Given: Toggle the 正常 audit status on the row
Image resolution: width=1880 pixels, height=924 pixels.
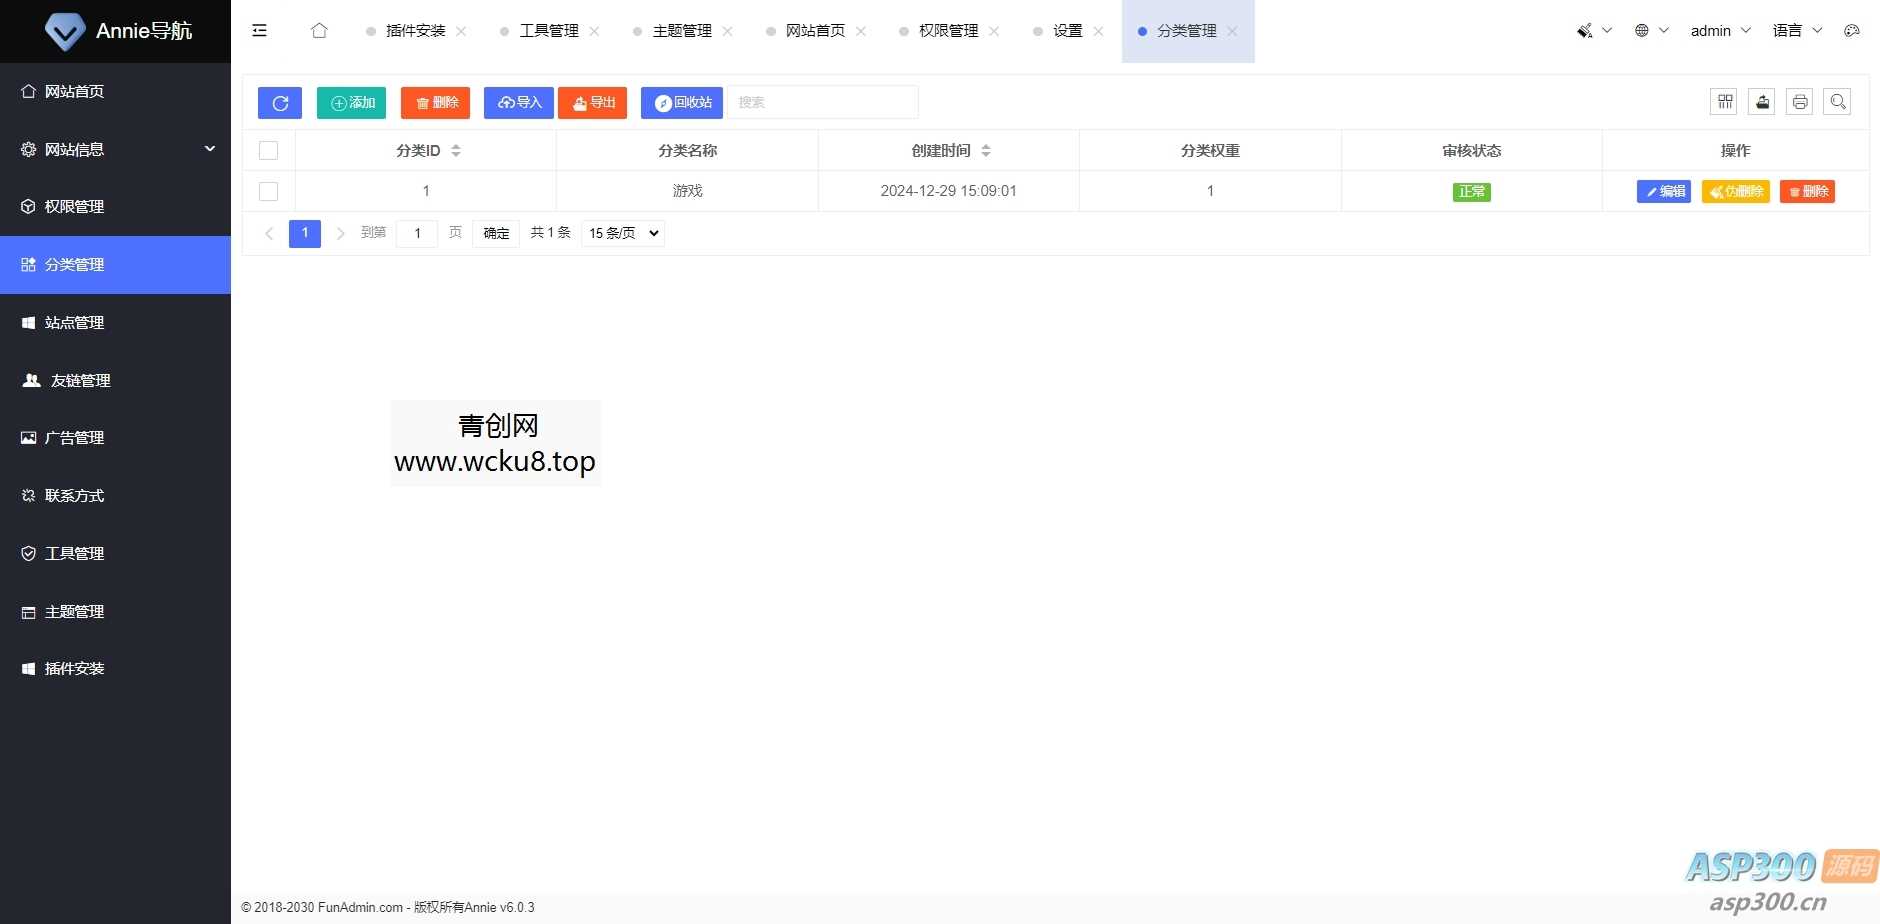Looking at the screenshot, I should tap(1471, 191).
